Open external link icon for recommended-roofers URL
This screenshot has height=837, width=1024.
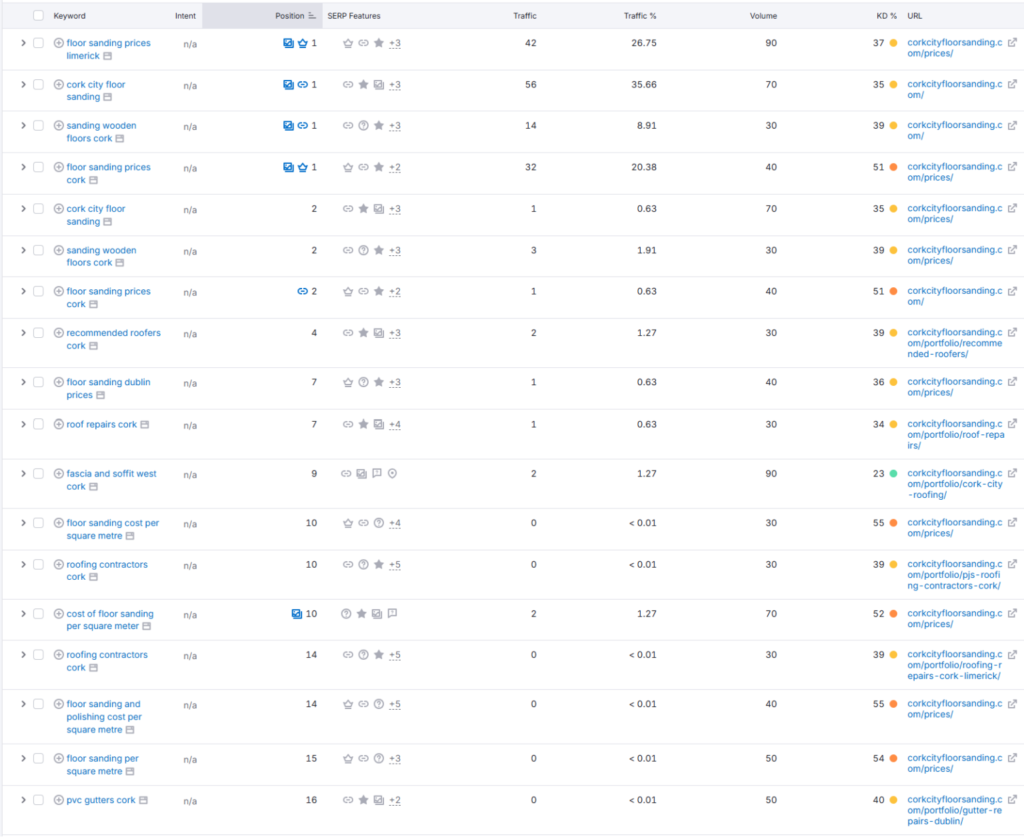point(1012,333)
